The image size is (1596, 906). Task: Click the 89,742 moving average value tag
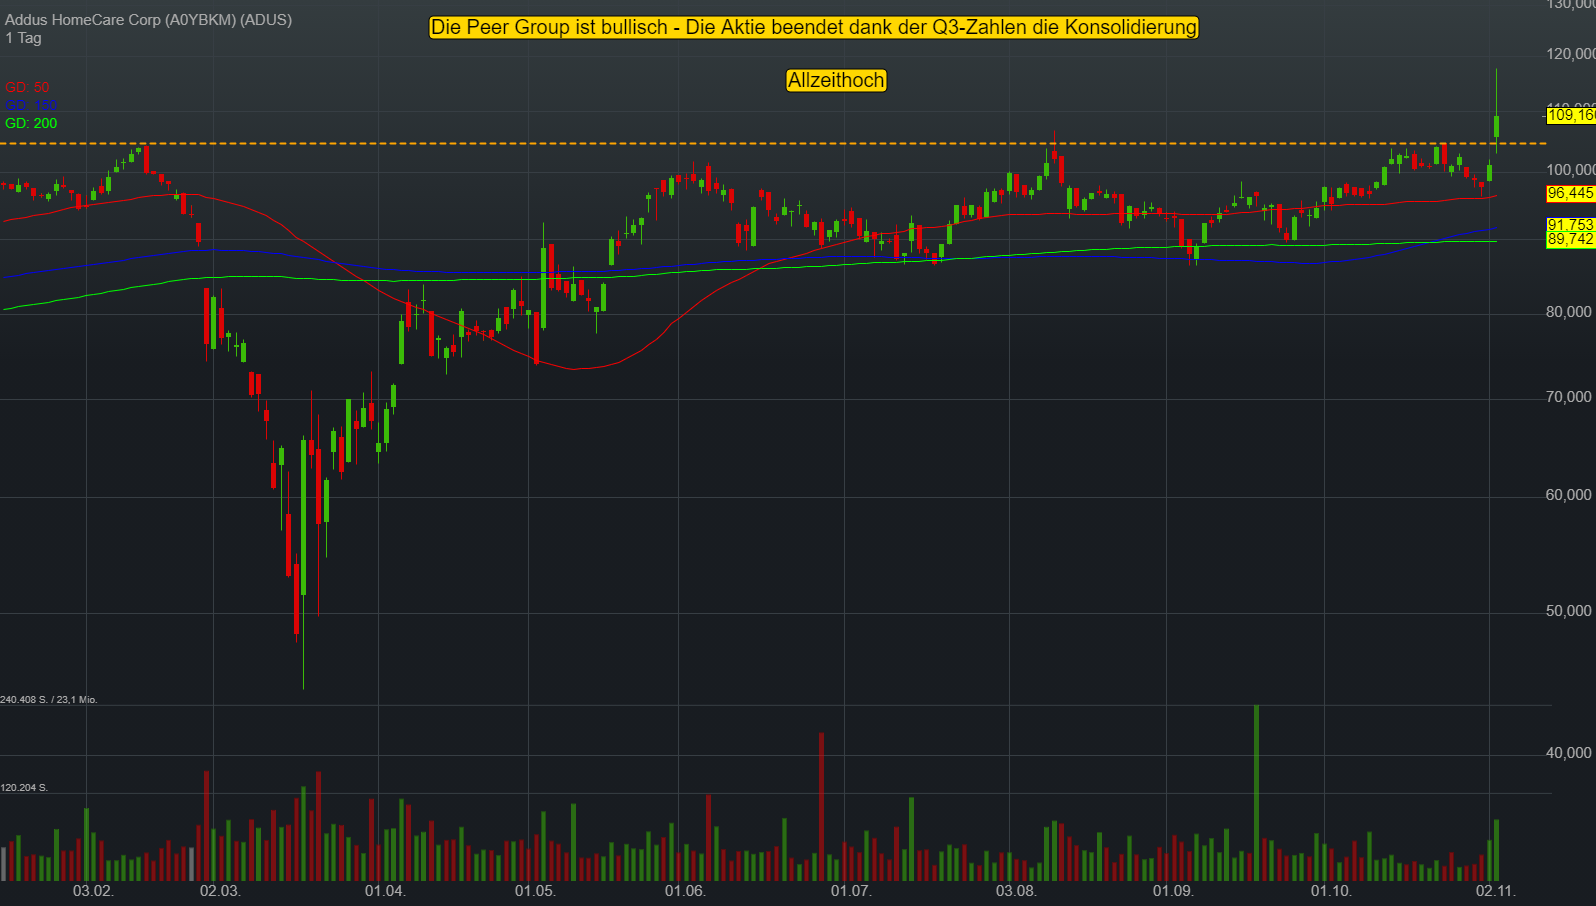(1571, 239)
